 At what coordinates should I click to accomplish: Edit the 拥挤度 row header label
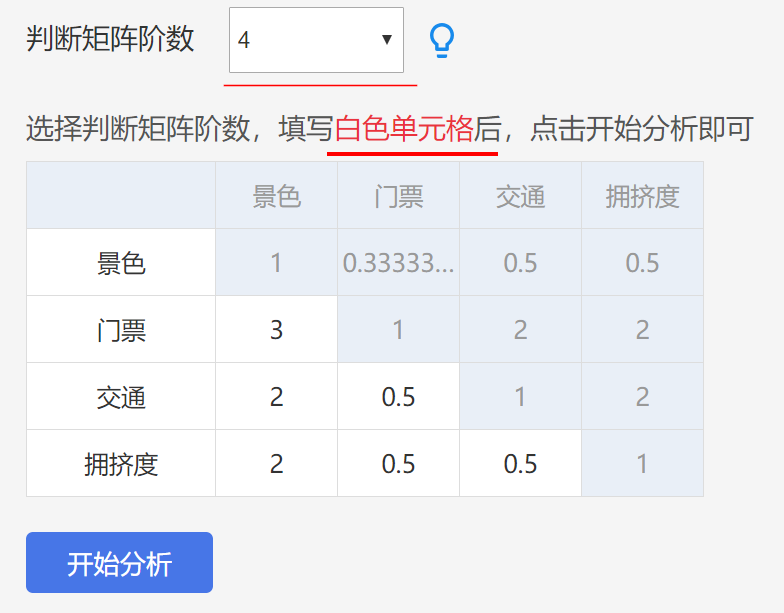point(121,464)
